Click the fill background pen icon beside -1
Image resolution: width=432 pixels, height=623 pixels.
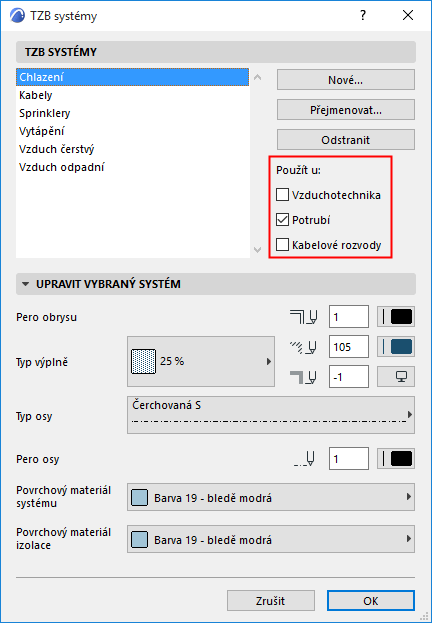(304, 377)
